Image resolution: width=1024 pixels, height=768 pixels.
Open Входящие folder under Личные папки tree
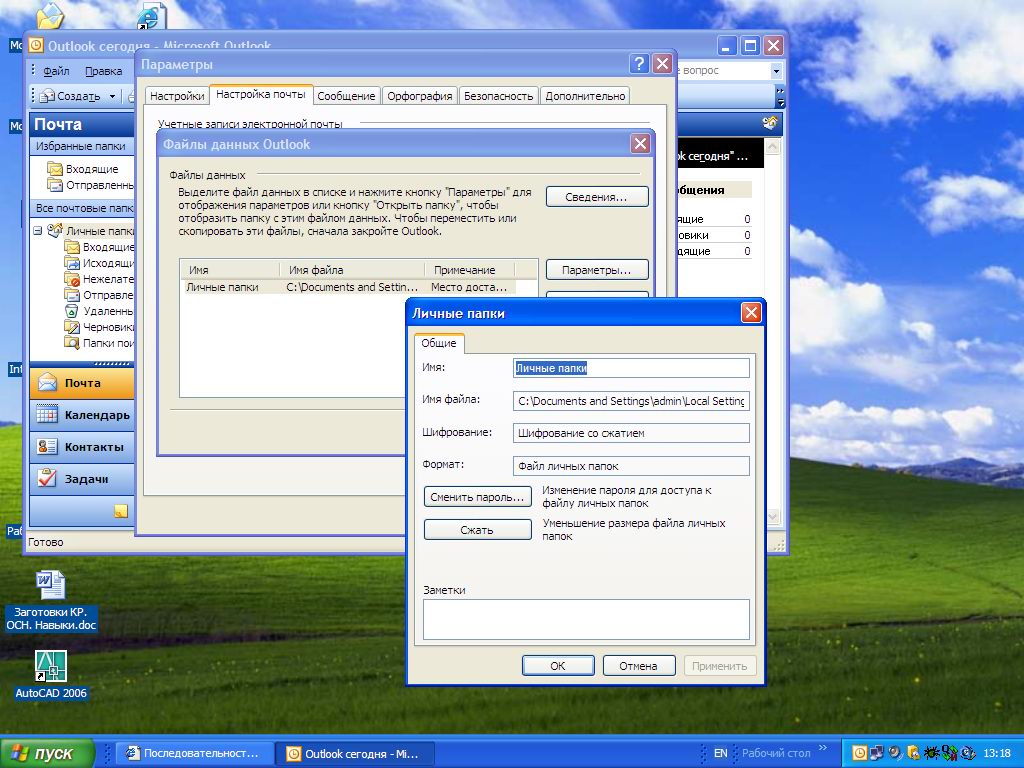(72, 247)
